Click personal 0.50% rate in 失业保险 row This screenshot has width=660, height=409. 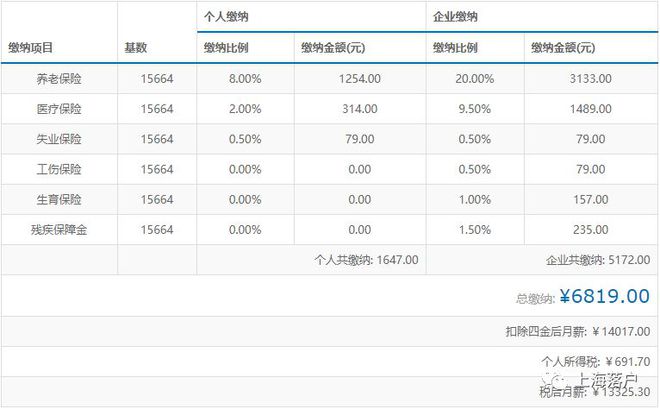tap(245, 139)
